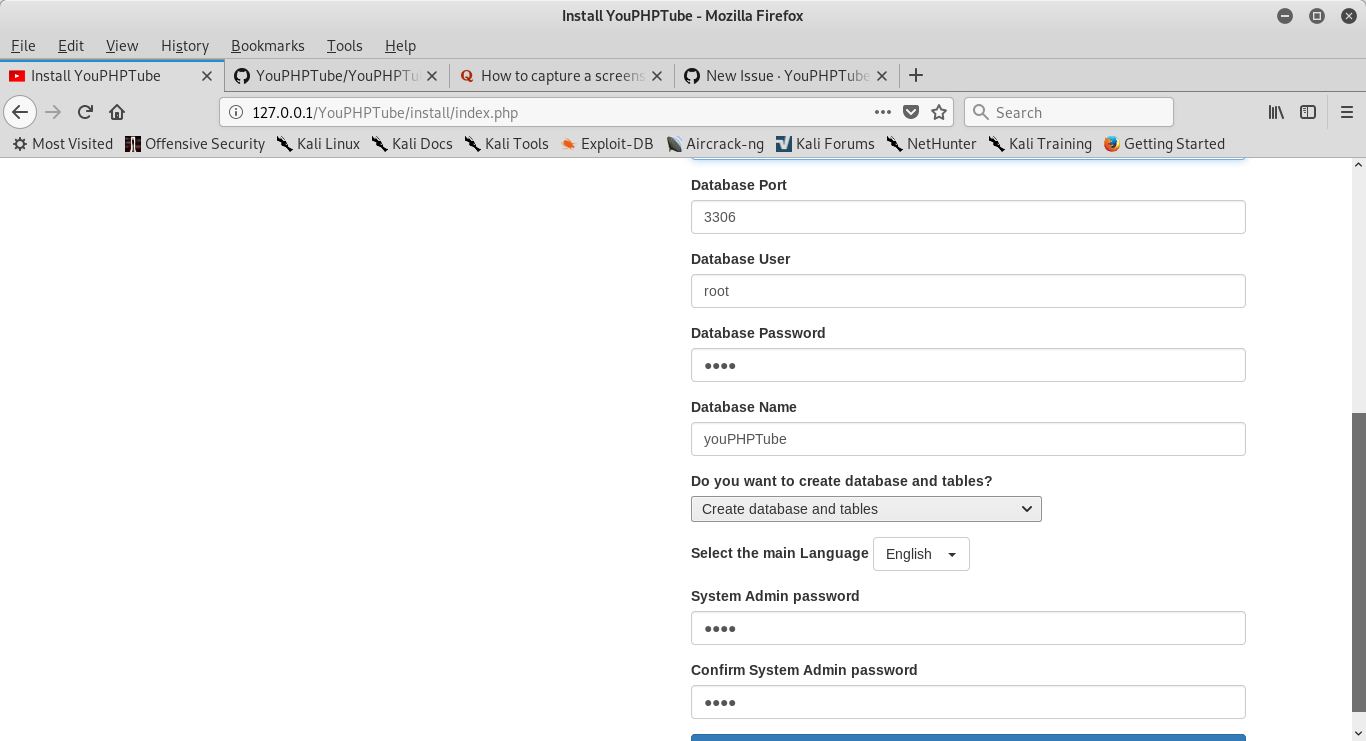Reload the current page
Screen dimensions: 1366x741
pos(85,112)
